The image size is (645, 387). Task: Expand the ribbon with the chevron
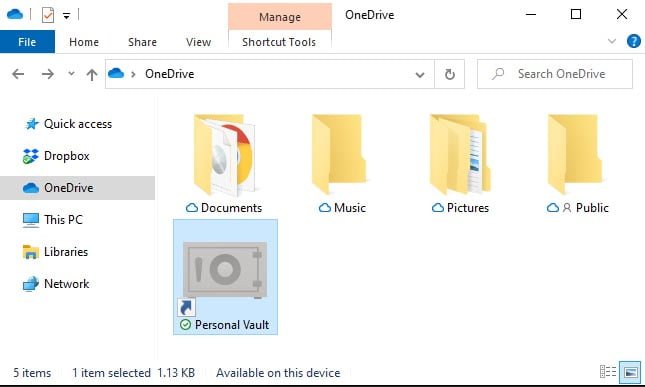click(612, 41)
